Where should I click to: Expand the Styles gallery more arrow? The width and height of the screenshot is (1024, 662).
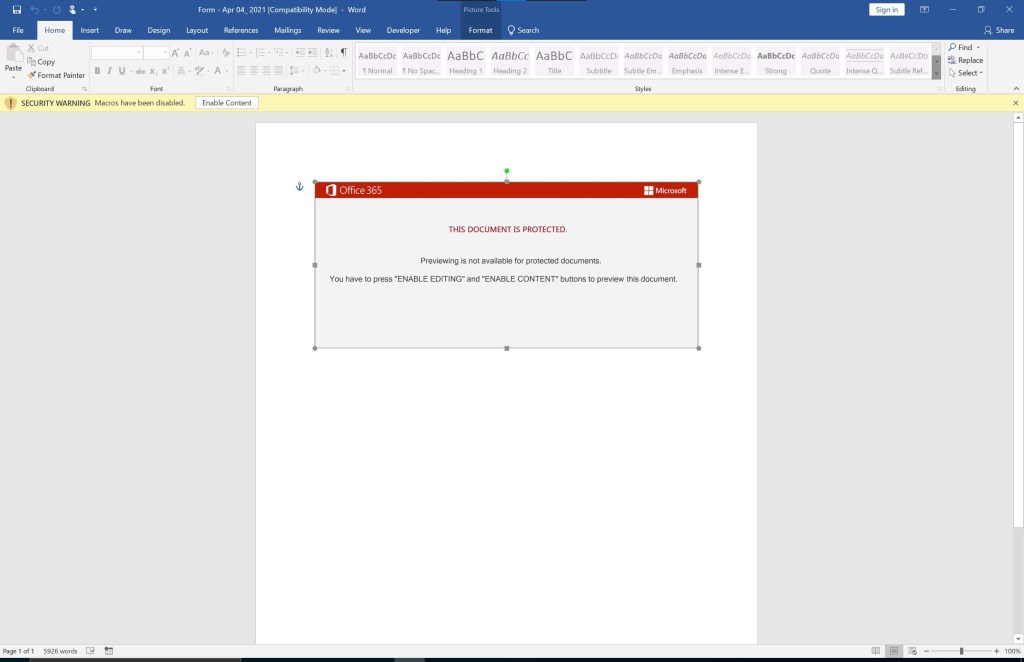coord(936,74)
